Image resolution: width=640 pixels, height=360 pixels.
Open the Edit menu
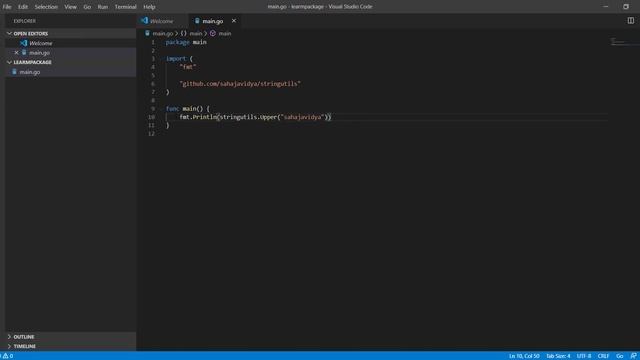[x=23, y=7]
